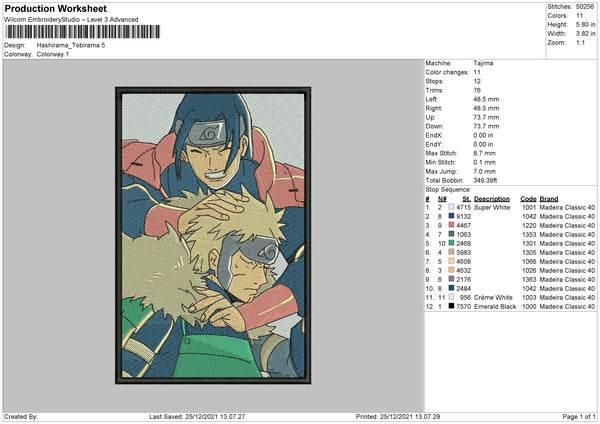The height and width of the screenshot is (424, 600).
Task: Click the 'Stop Sequence:' heading
Action: (448, 190)
